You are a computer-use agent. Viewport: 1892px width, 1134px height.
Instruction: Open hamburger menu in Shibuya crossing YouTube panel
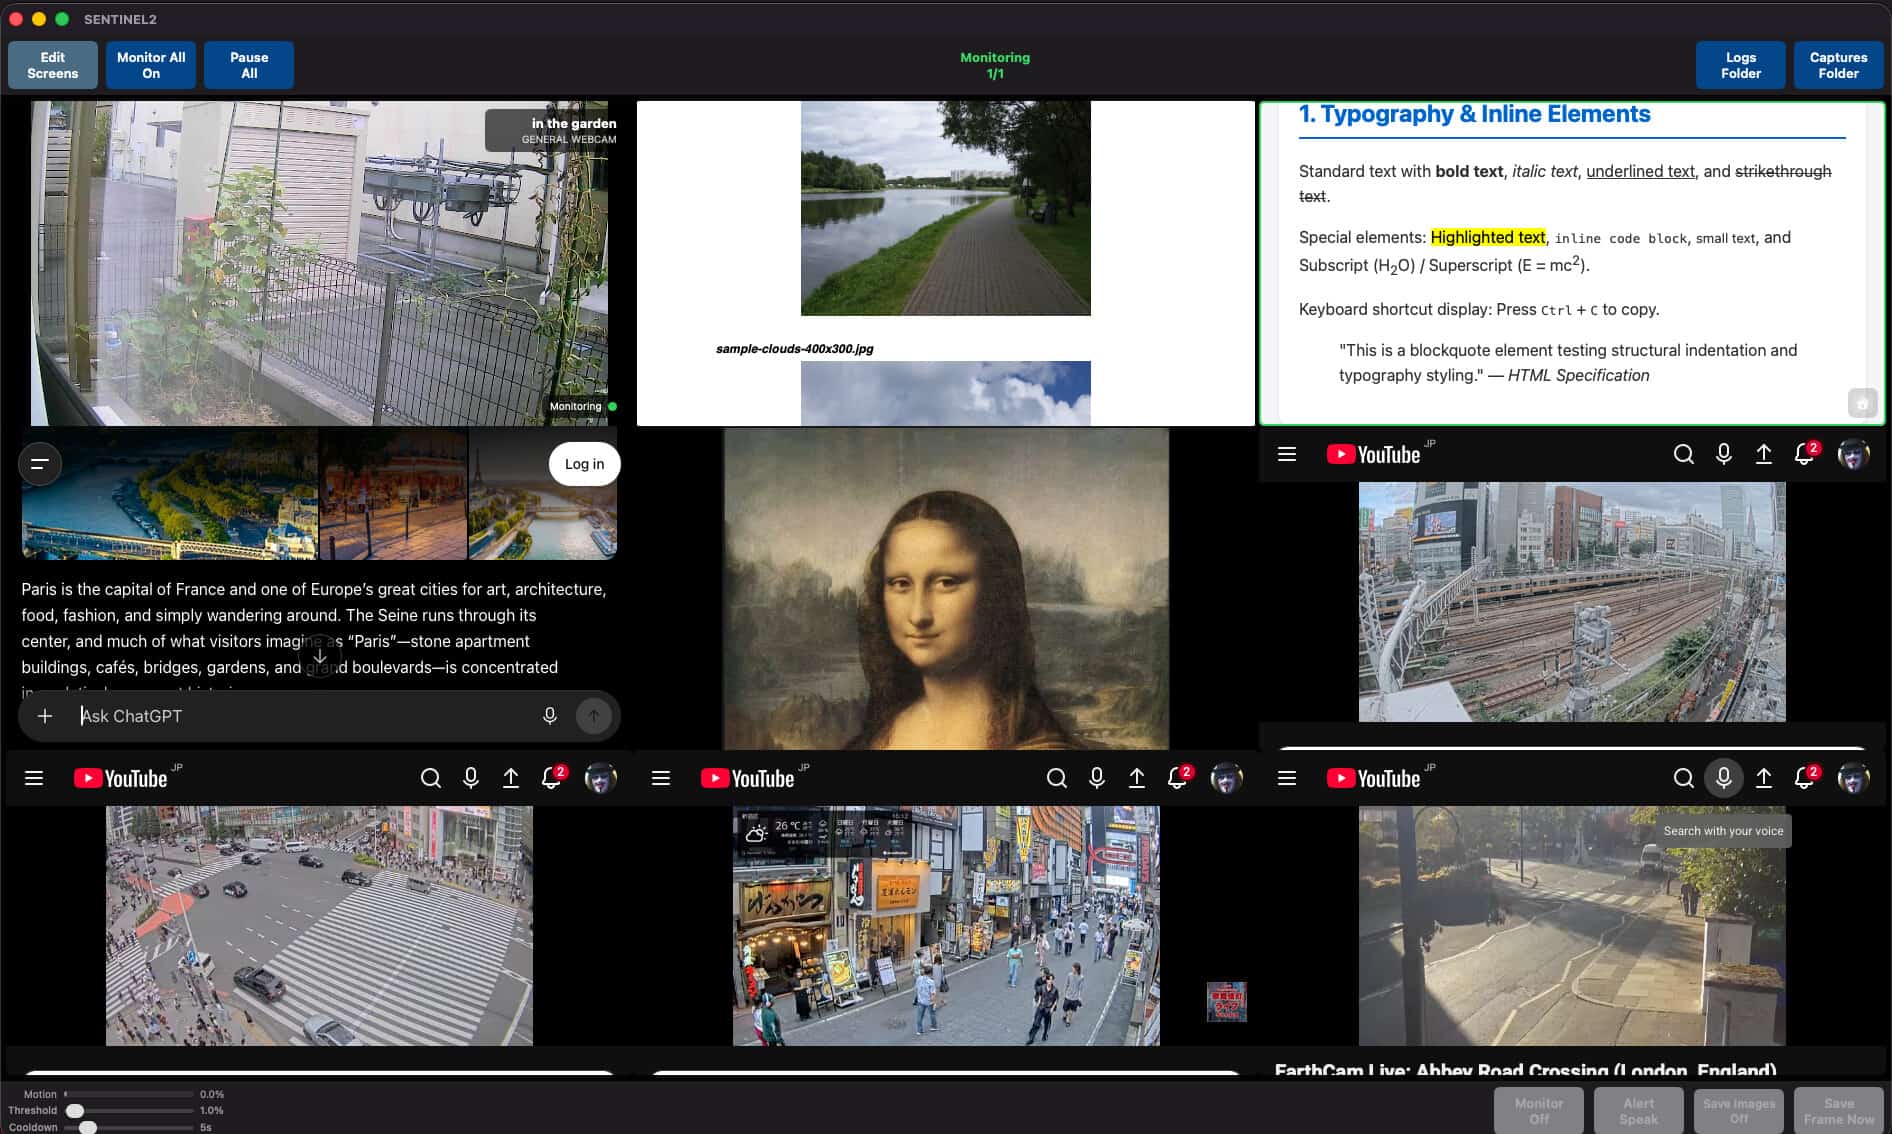click(x=34, y=778)
